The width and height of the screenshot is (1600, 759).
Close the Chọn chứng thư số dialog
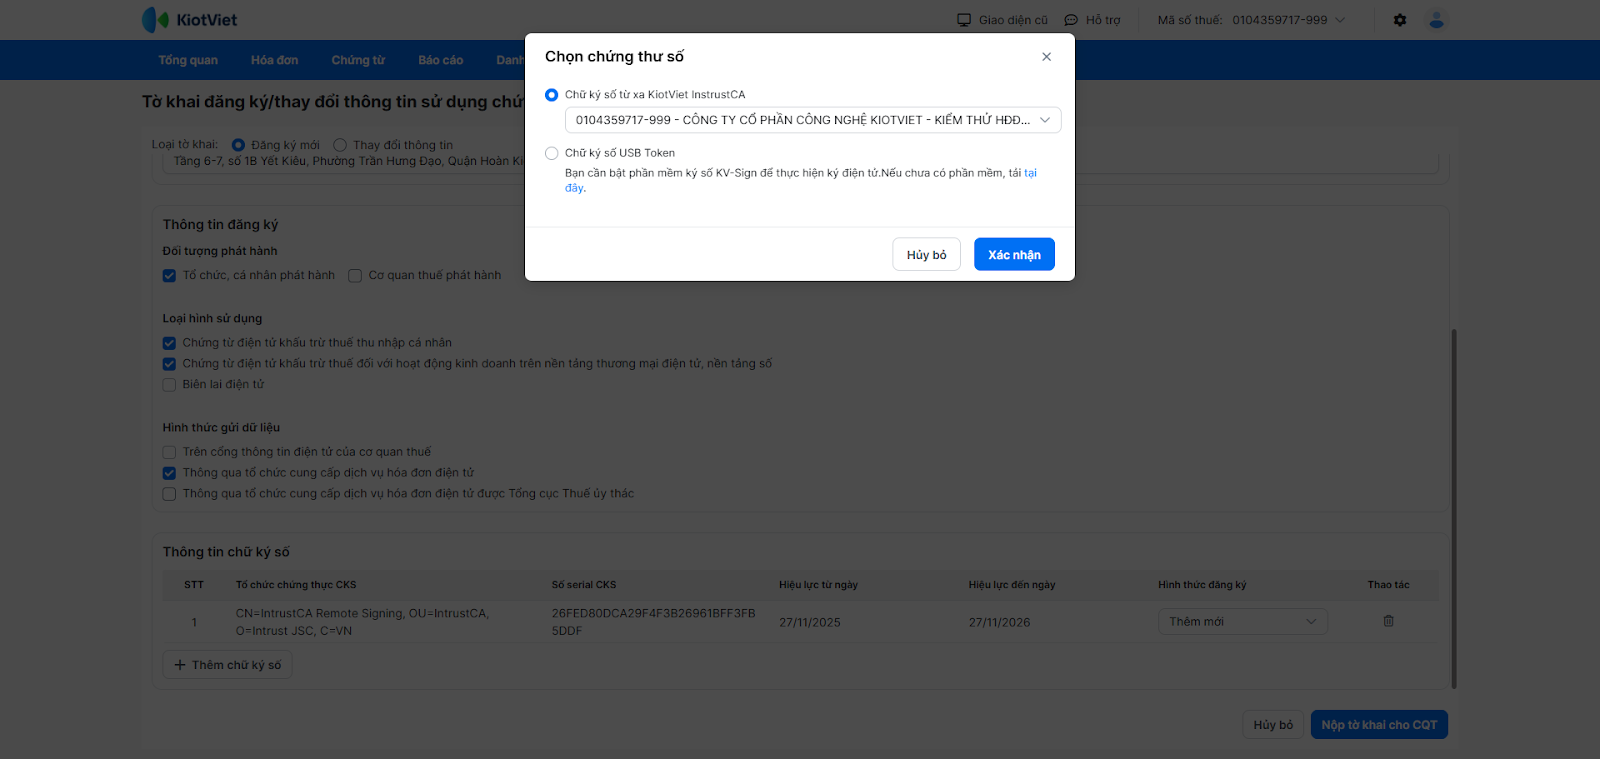pyautogui.click(x=1046, y=57)
